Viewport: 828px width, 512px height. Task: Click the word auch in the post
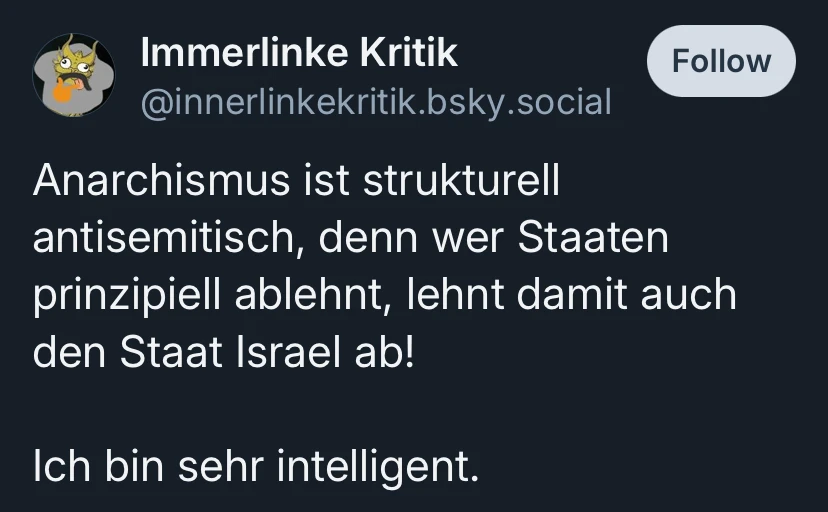click(x=689, y=297)
